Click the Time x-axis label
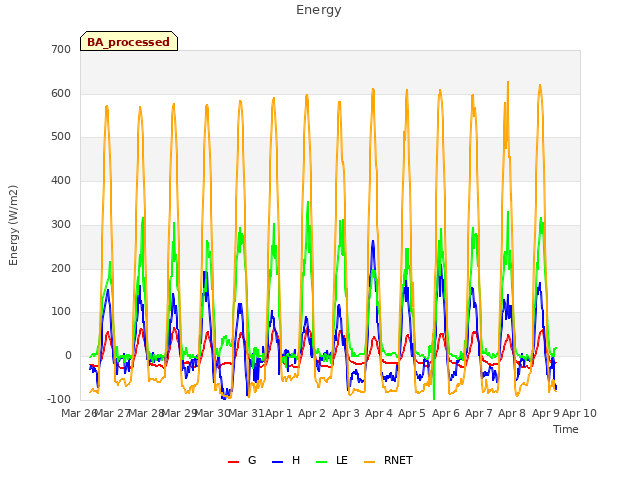This screenshot has height=480, width=640. 566,429
